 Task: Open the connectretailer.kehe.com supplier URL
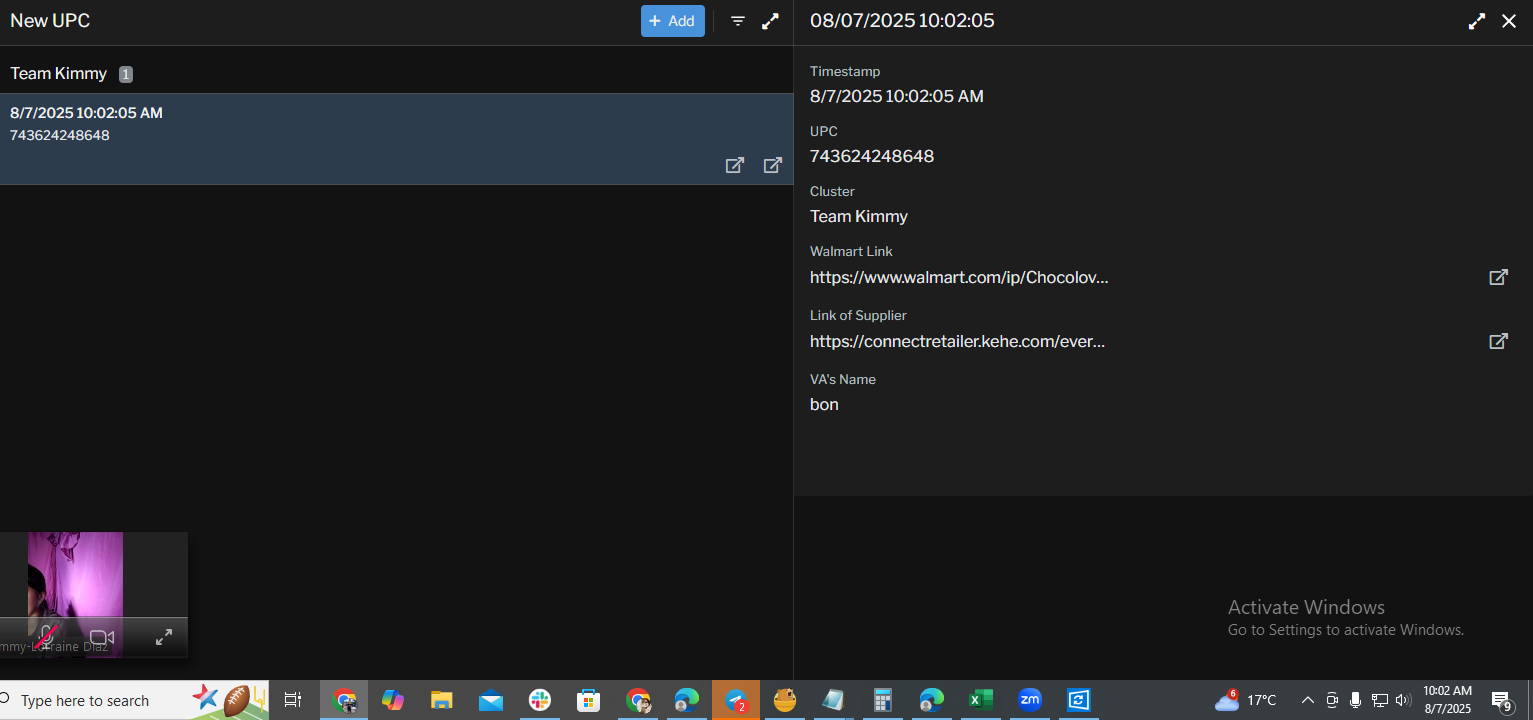[957, 341]
